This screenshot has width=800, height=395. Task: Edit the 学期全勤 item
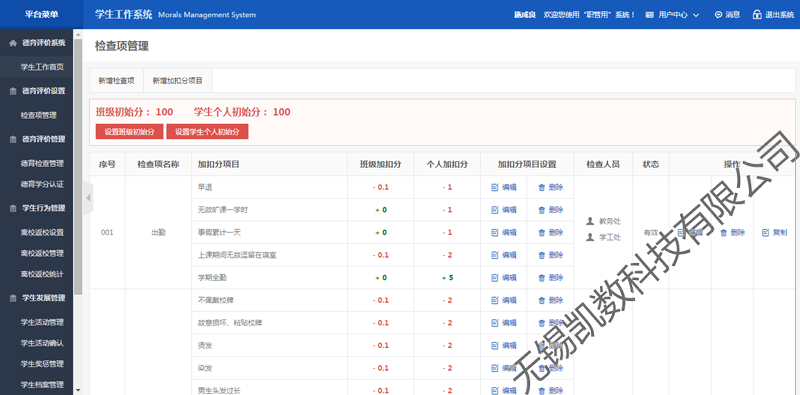[504, 278]
